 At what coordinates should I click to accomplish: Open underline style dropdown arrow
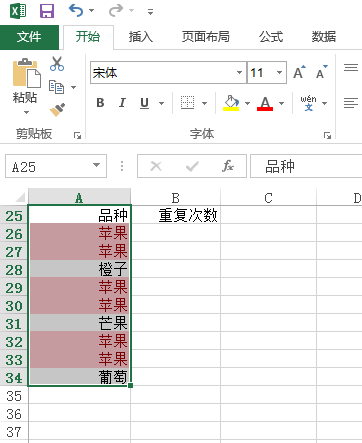pos(161,103)
